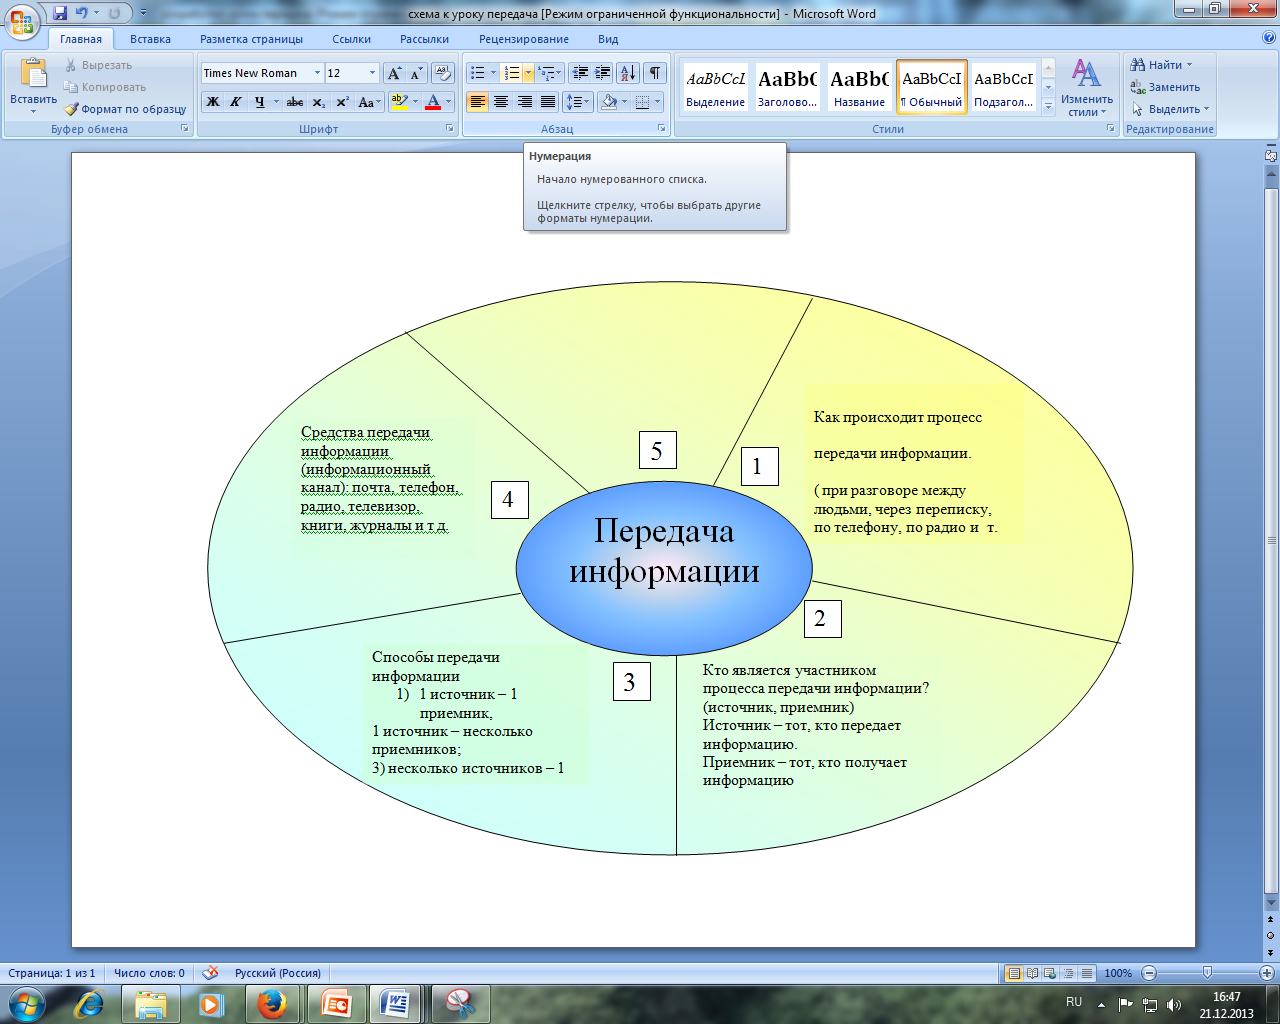Click the Shrink Font icon

[x=416, y=74]
